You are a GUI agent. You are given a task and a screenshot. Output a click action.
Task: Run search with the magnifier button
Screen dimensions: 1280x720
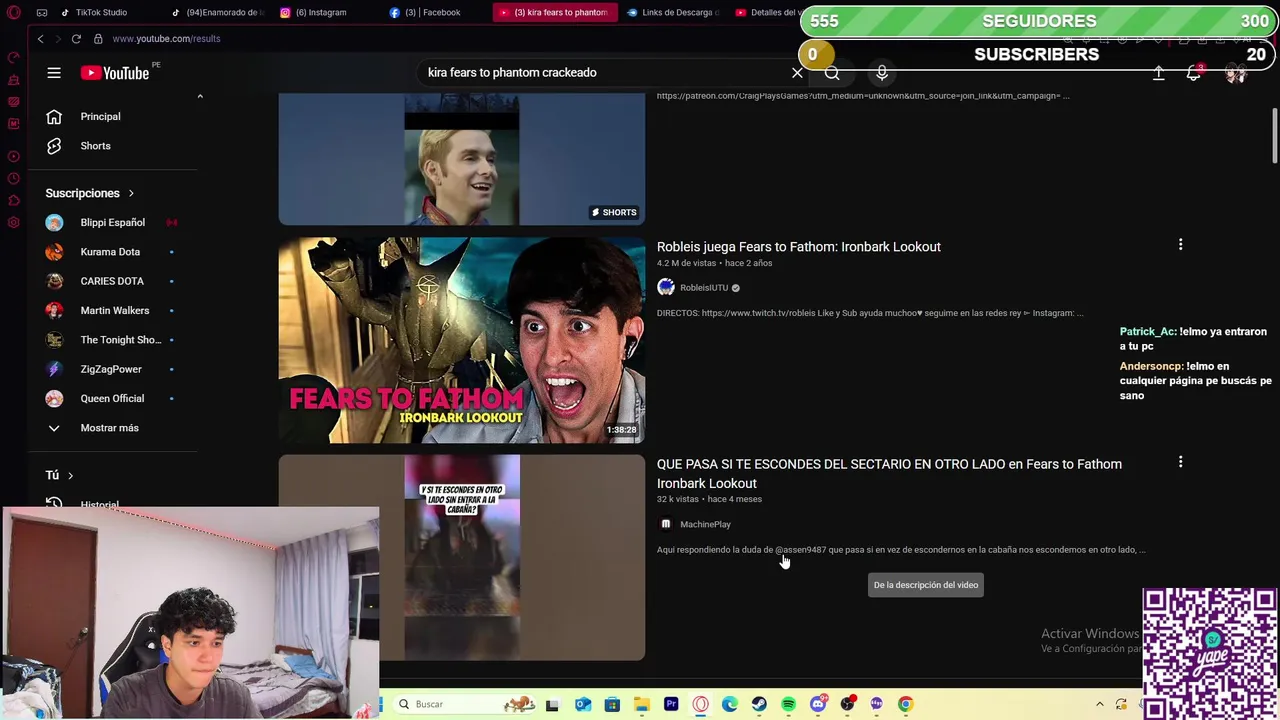pyautogui.click(x=832, y=73)
